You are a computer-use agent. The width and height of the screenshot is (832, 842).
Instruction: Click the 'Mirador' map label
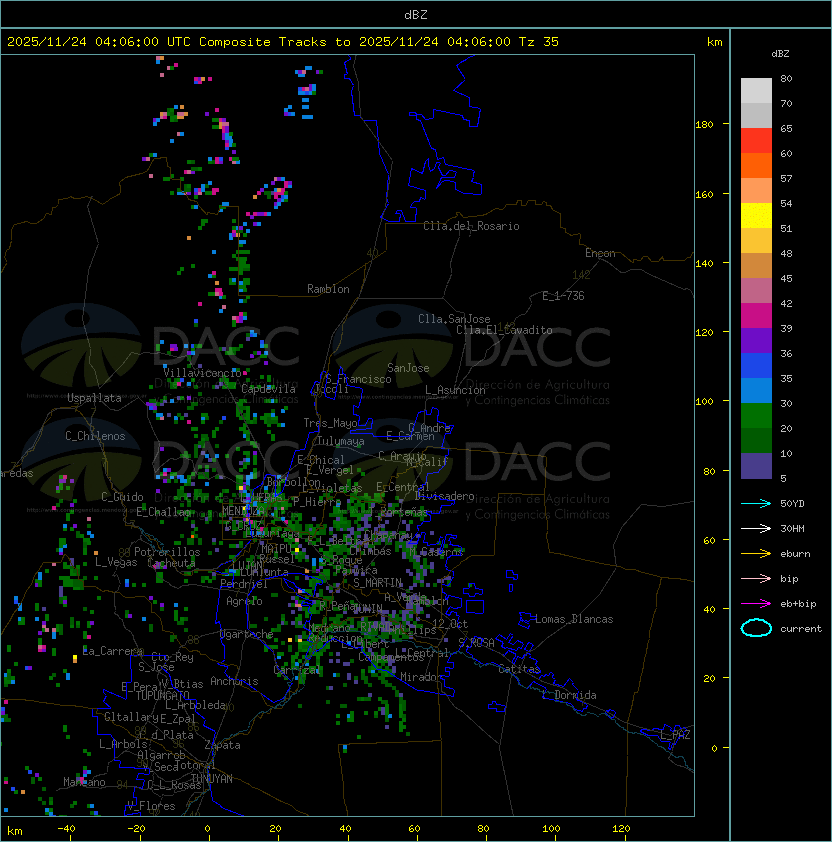coord(421,677)
